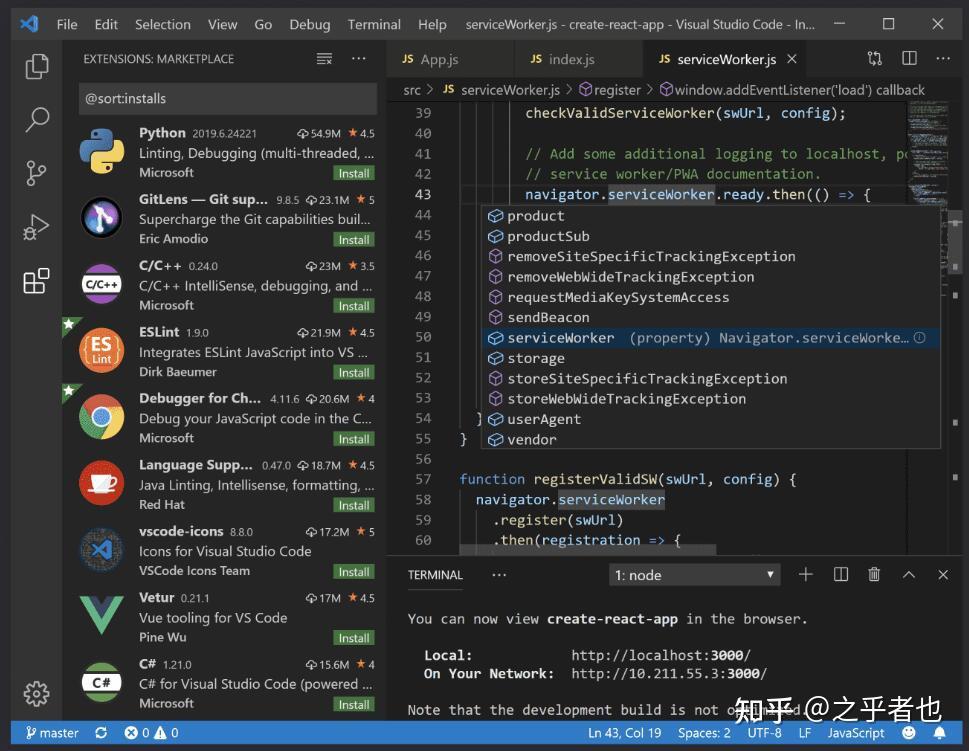Open errors and warnings count in status bar
Image resolution: width=969 pixels, height=751 pixels.
(151, 733)
